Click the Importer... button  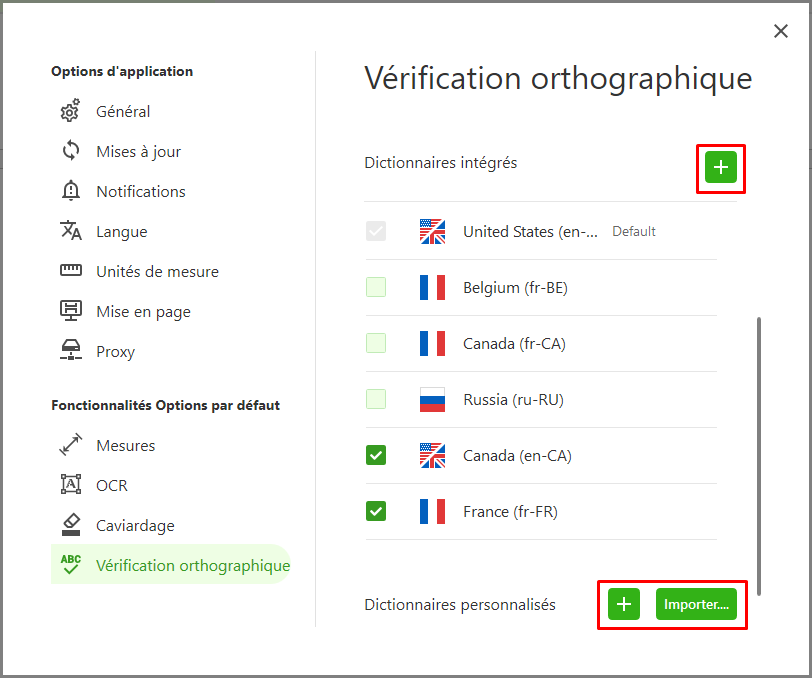tap(696, 604)
